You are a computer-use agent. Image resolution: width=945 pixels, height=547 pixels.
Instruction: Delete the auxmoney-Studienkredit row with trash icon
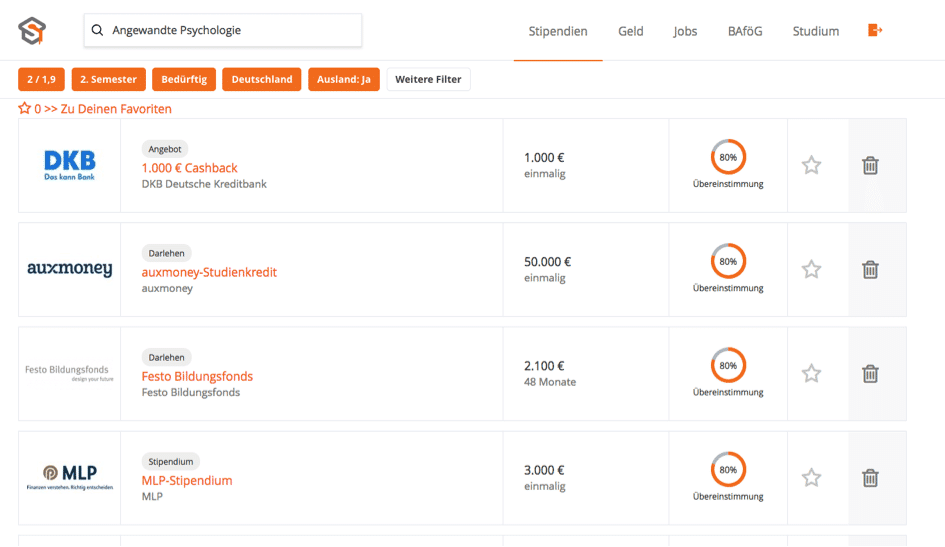tap(870, 269)
